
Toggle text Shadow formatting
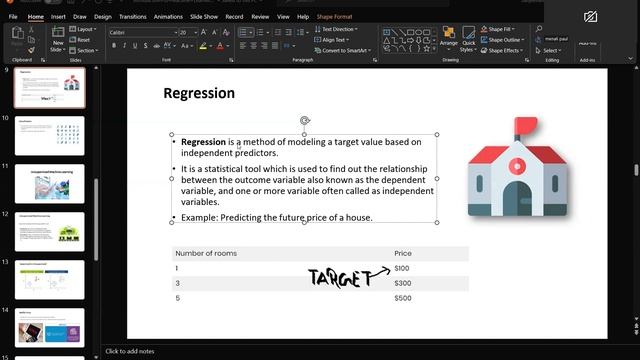pos(146,46)
